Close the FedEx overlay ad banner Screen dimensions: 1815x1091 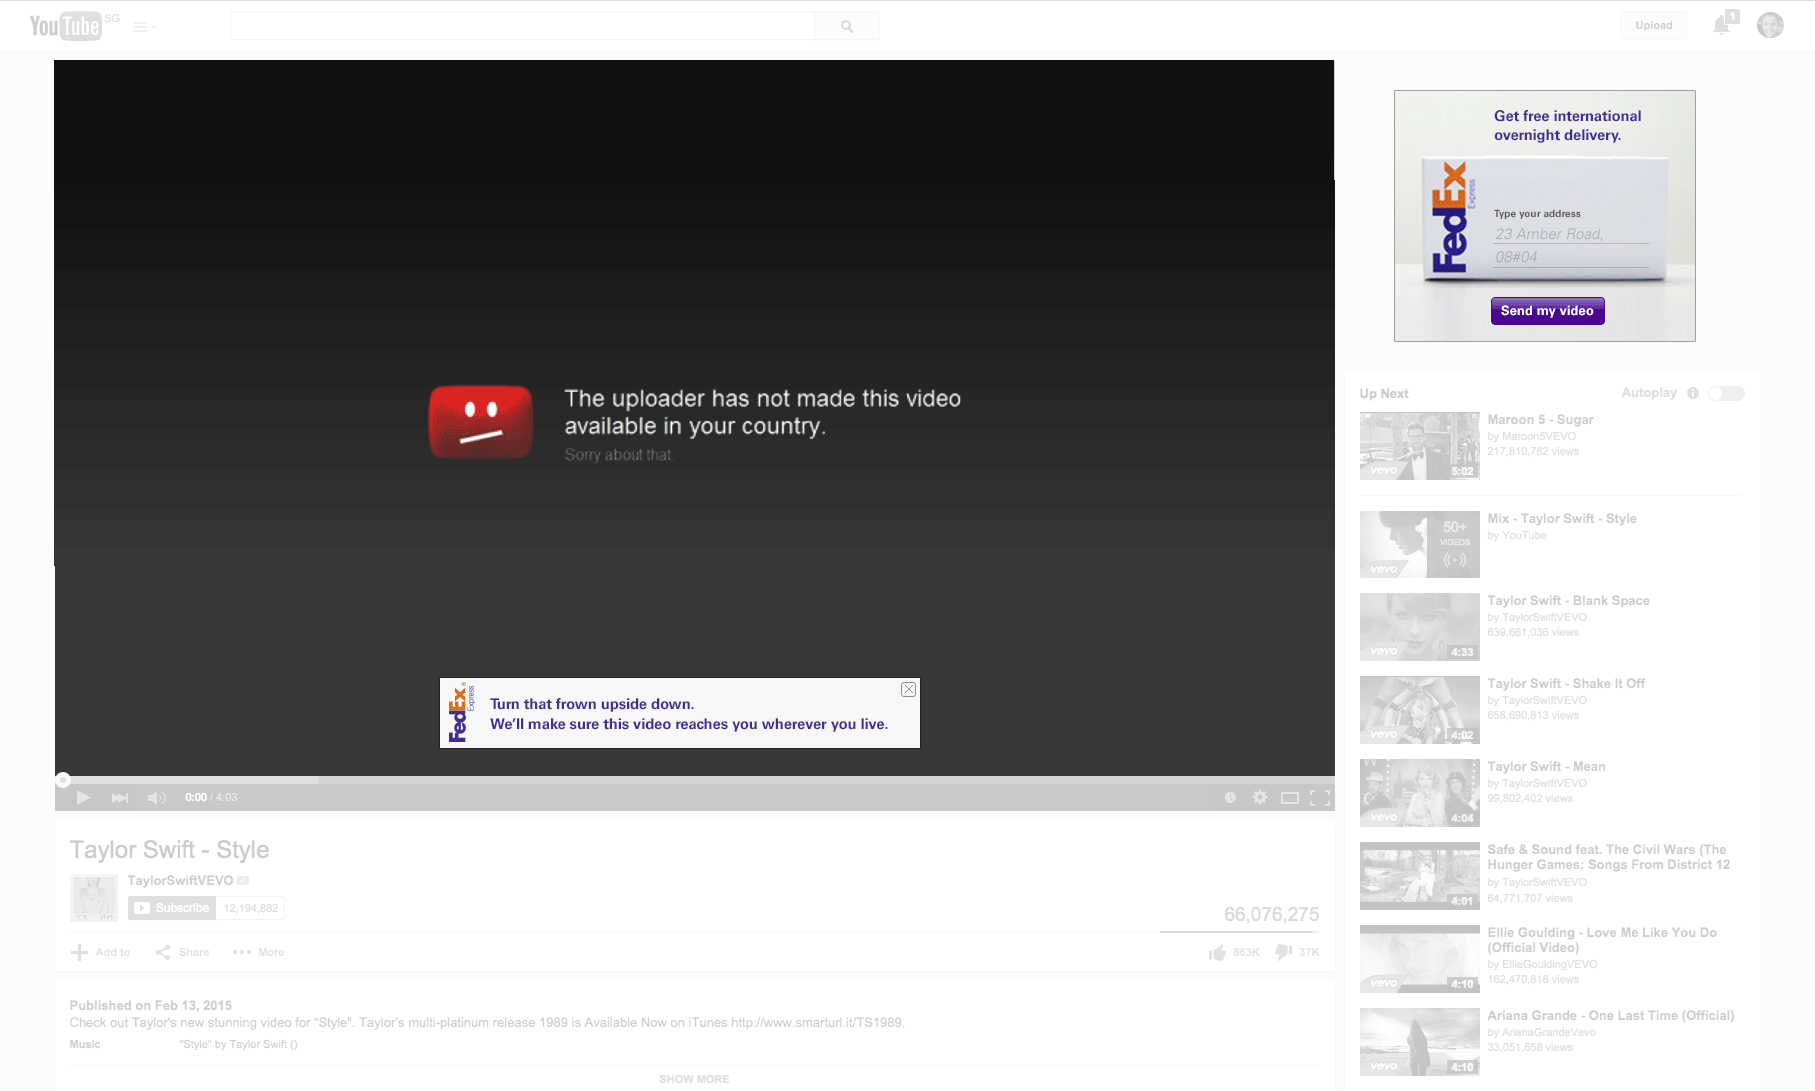[x=908, y=689]
